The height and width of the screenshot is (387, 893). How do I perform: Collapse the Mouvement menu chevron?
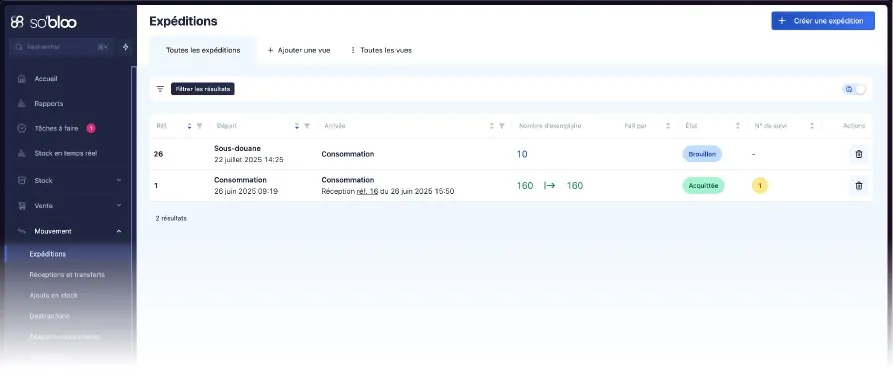119,231
